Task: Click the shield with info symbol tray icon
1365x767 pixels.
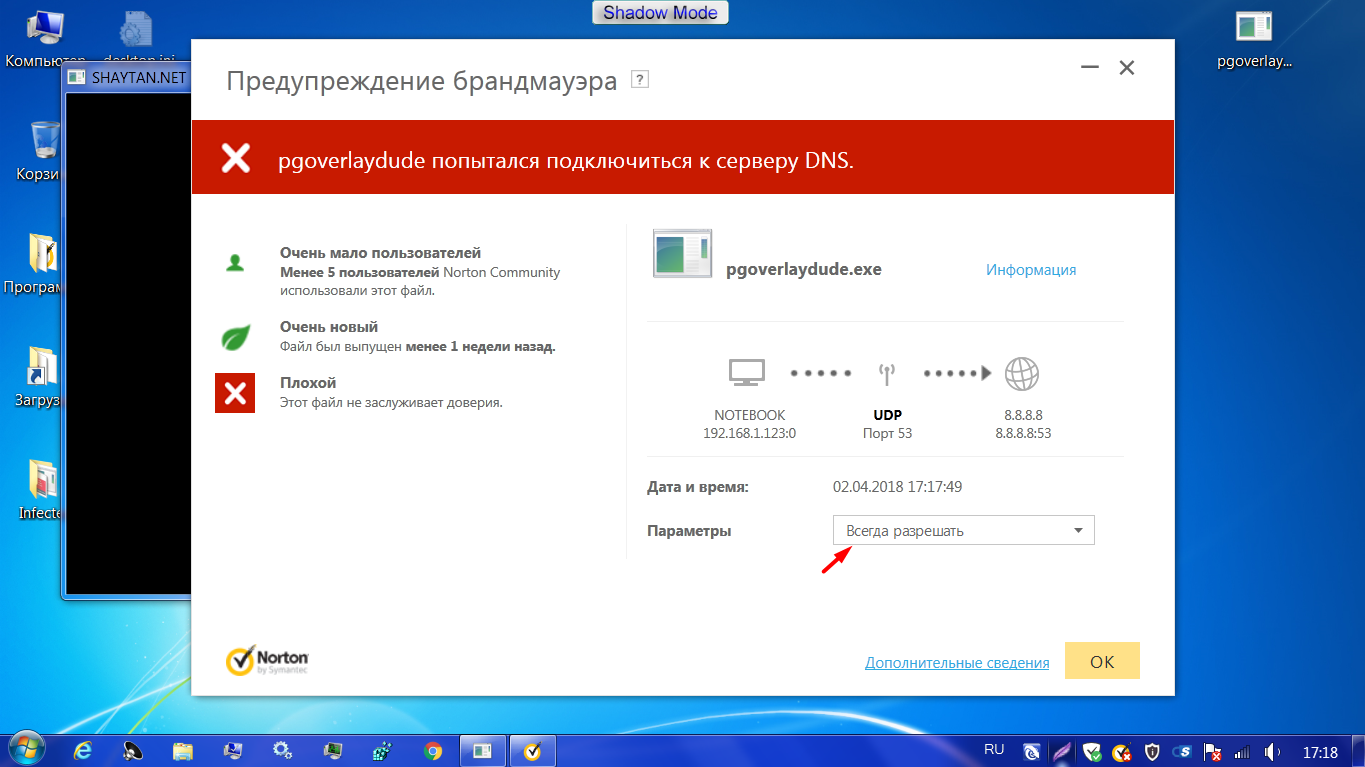Action: coord(1152,751)
